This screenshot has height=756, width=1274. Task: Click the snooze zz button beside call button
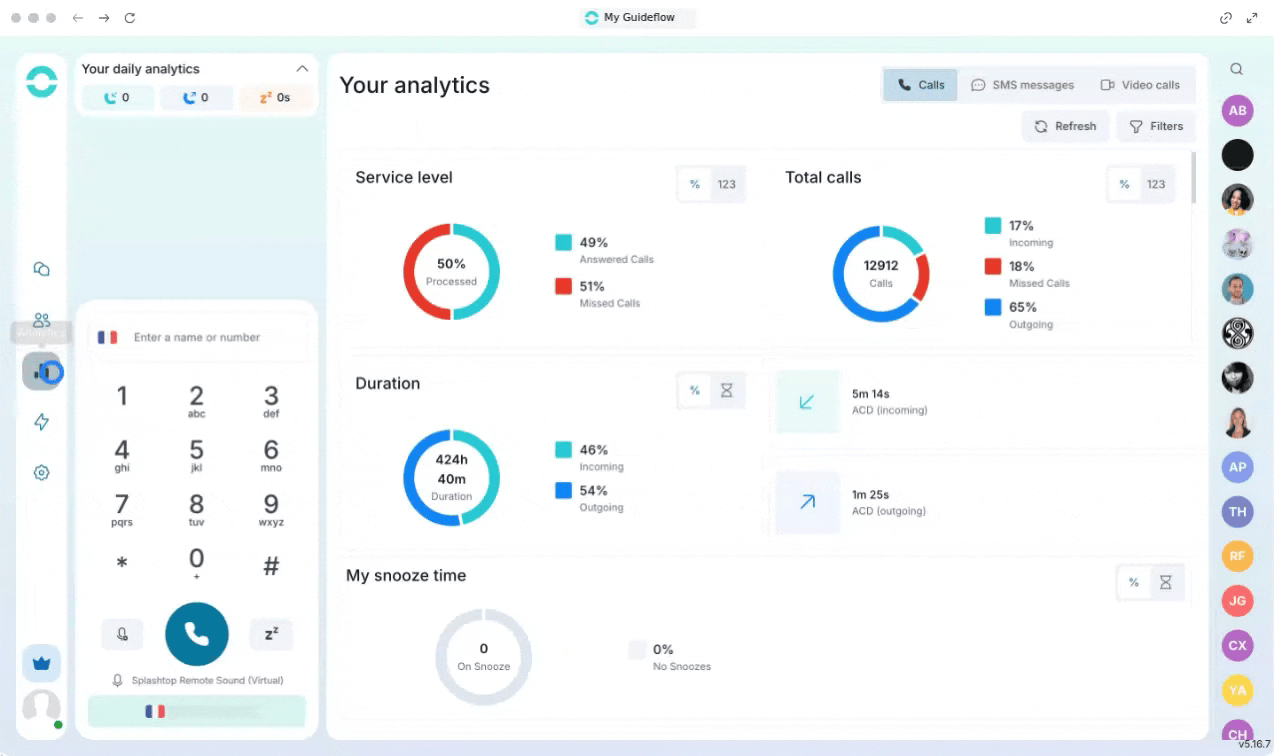pyautogui.click(x=271, y=634)
